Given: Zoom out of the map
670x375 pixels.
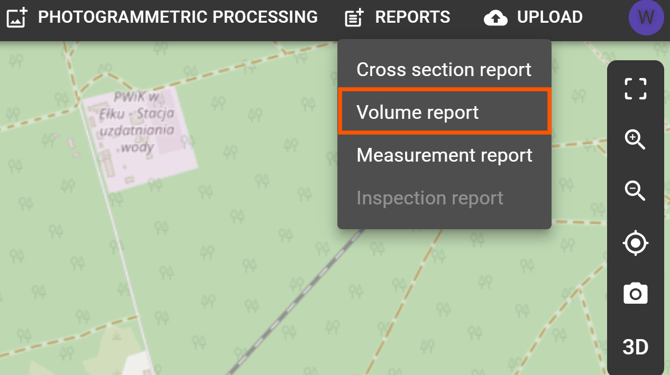Looking at the screenshot, I should pyautogui.click(x=635, y=190).
